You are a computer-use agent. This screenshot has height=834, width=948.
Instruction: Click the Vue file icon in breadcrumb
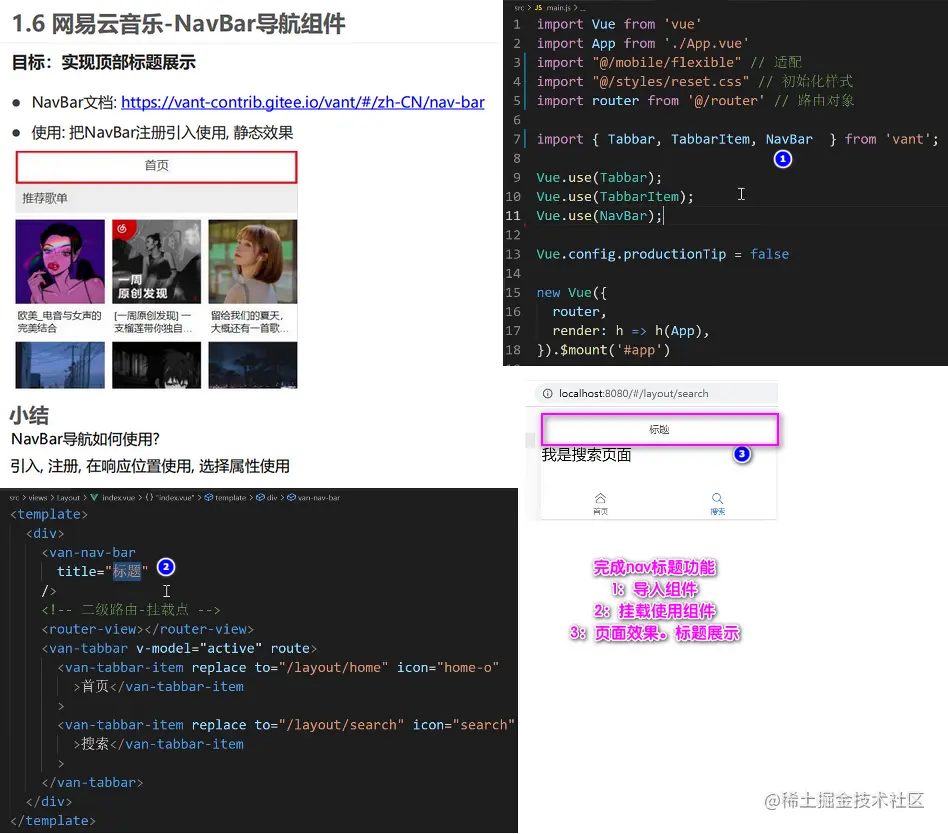click(x=94, y=498)
